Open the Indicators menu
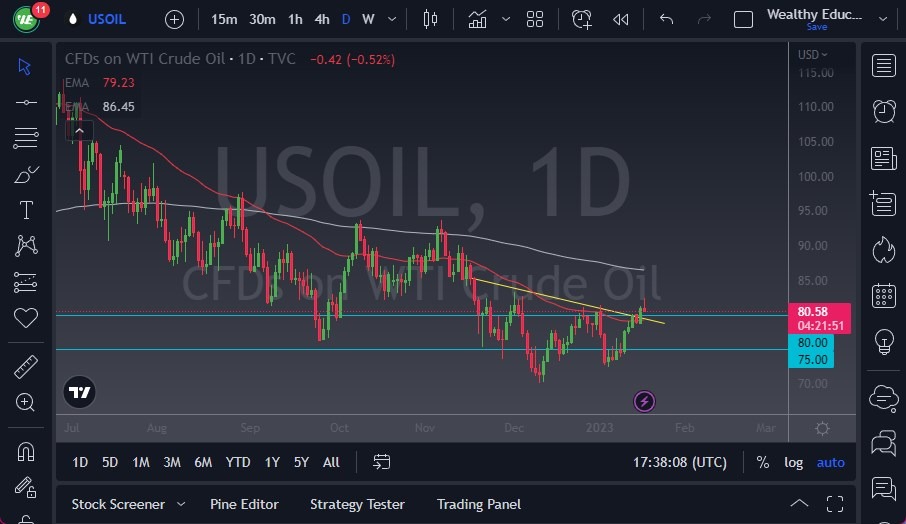Screen dimensions: 906x524 click(478, 19)
